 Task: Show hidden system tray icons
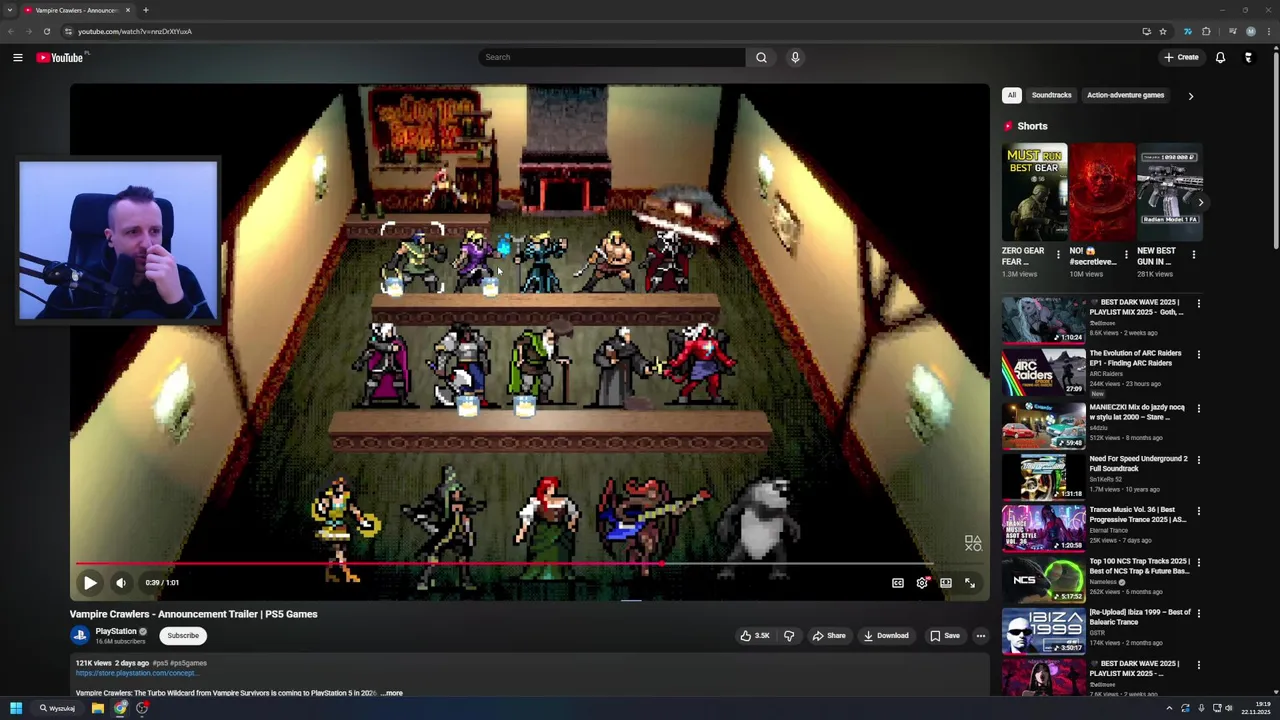pos(1169,708)
